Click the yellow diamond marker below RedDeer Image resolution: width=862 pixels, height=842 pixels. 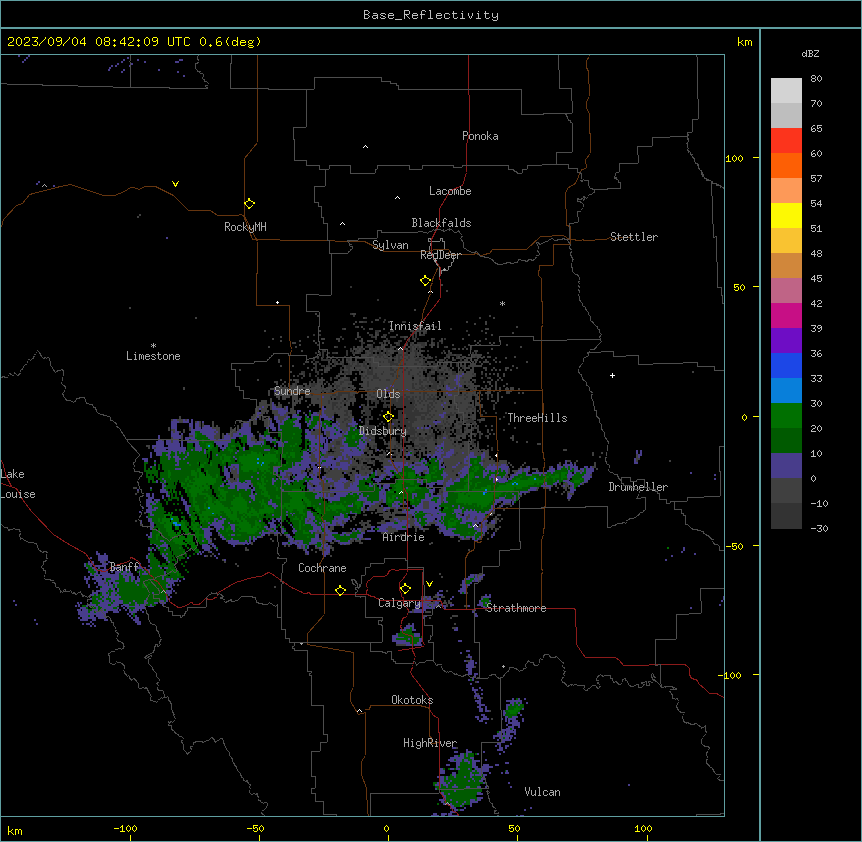425,281
